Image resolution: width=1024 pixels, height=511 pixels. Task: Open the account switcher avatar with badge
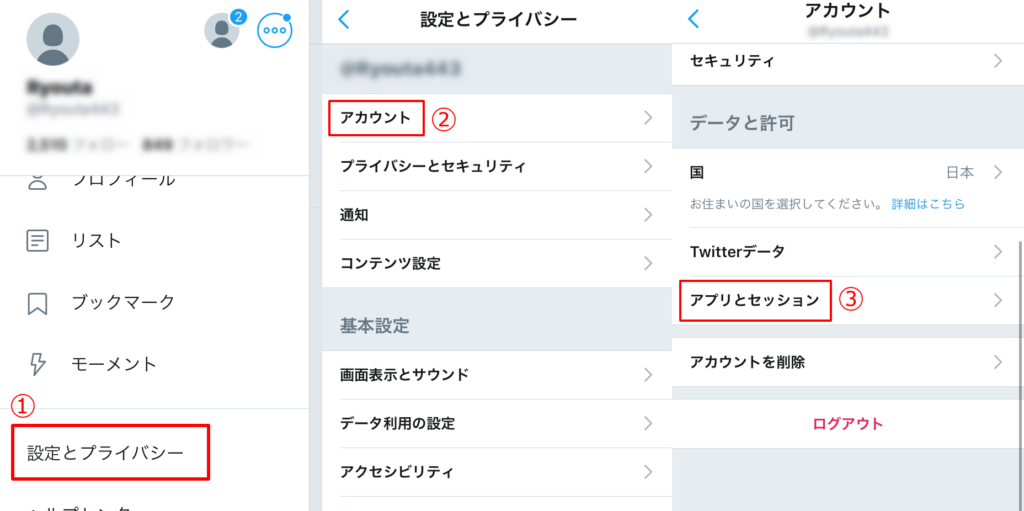point(222,30)
